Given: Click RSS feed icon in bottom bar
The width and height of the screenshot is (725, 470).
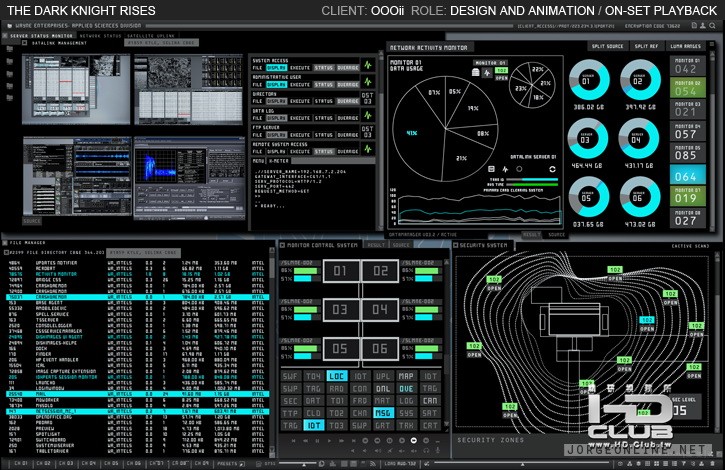Looking at the screenshot, I should pyautogui.click(x=373, y=464).
